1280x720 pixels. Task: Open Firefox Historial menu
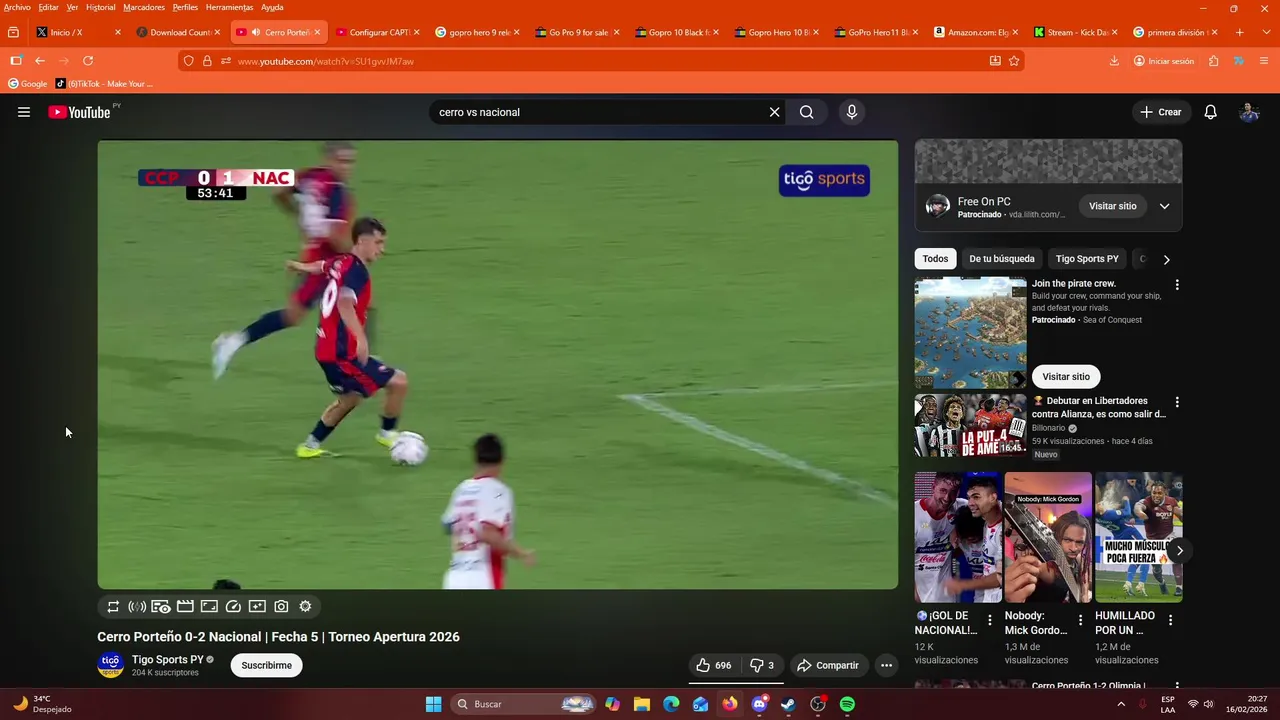pyautogui.click(x=100, y=7)
